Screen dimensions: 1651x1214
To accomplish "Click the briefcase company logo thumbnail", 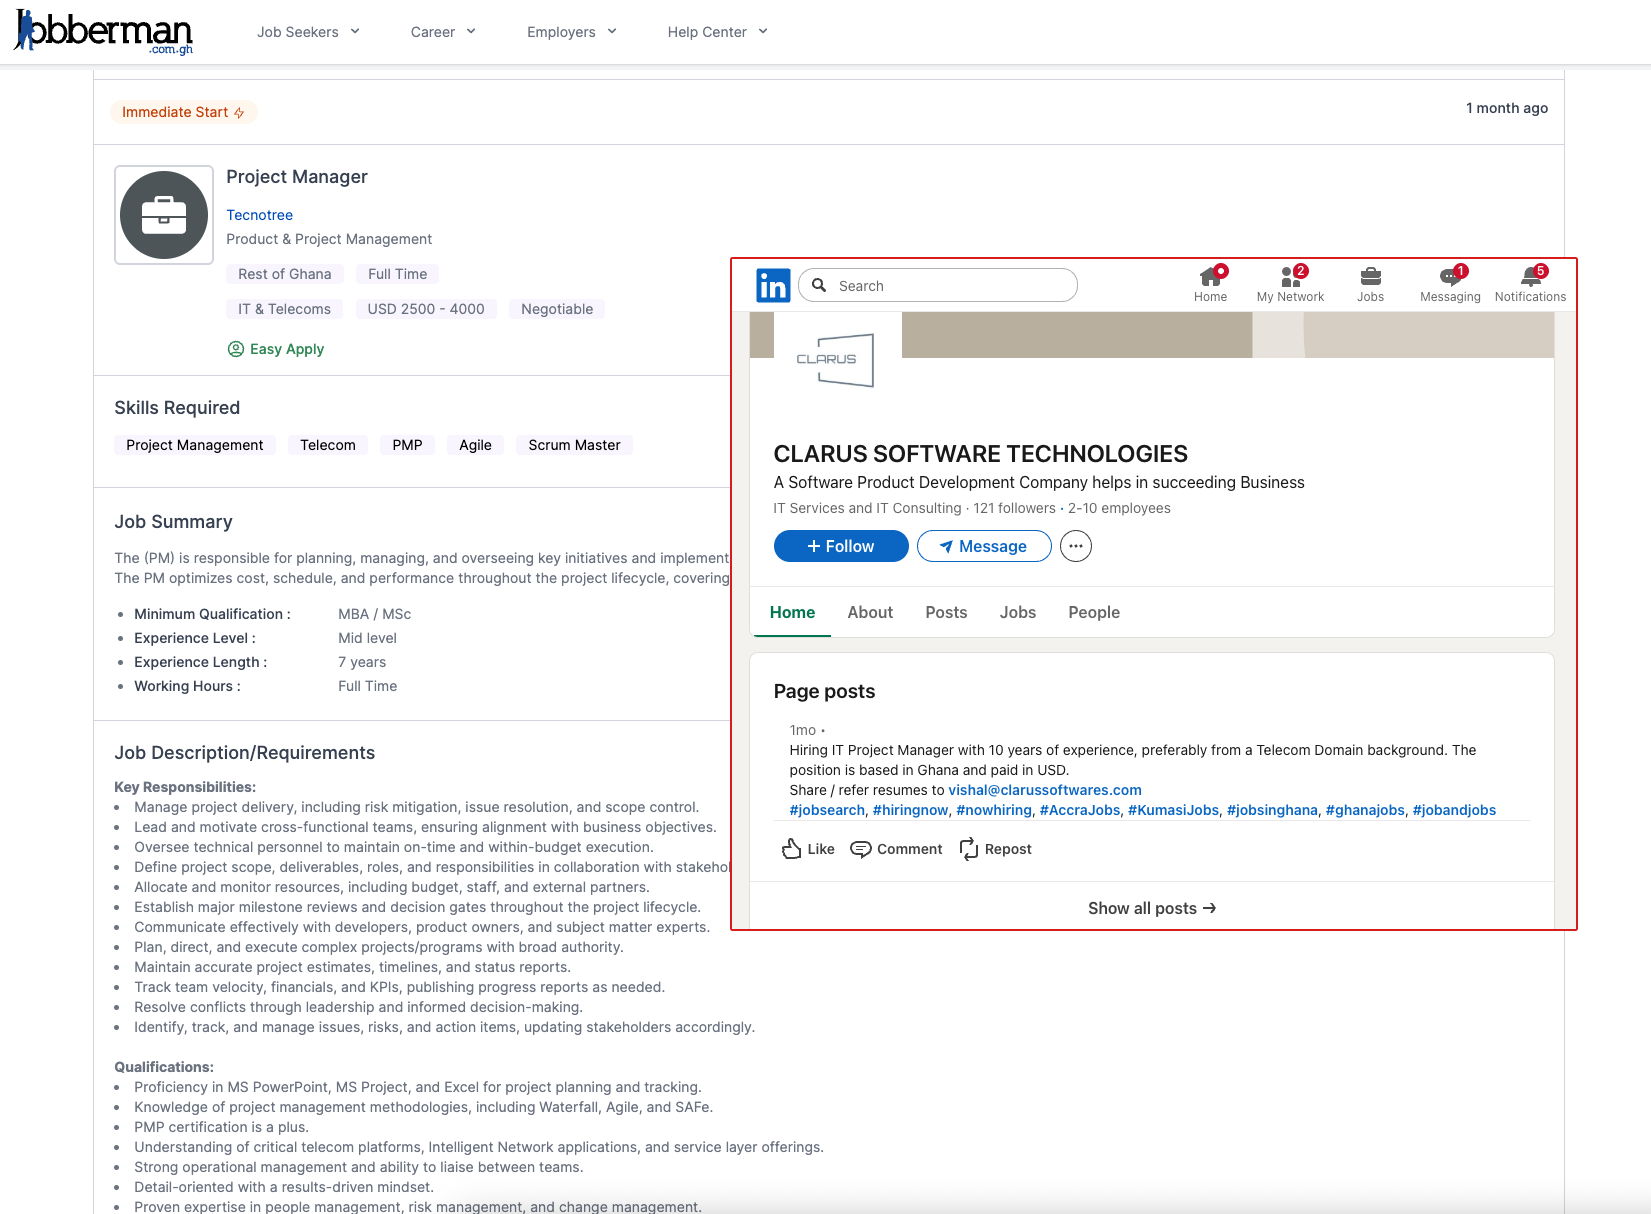I will tap(164, 215).
